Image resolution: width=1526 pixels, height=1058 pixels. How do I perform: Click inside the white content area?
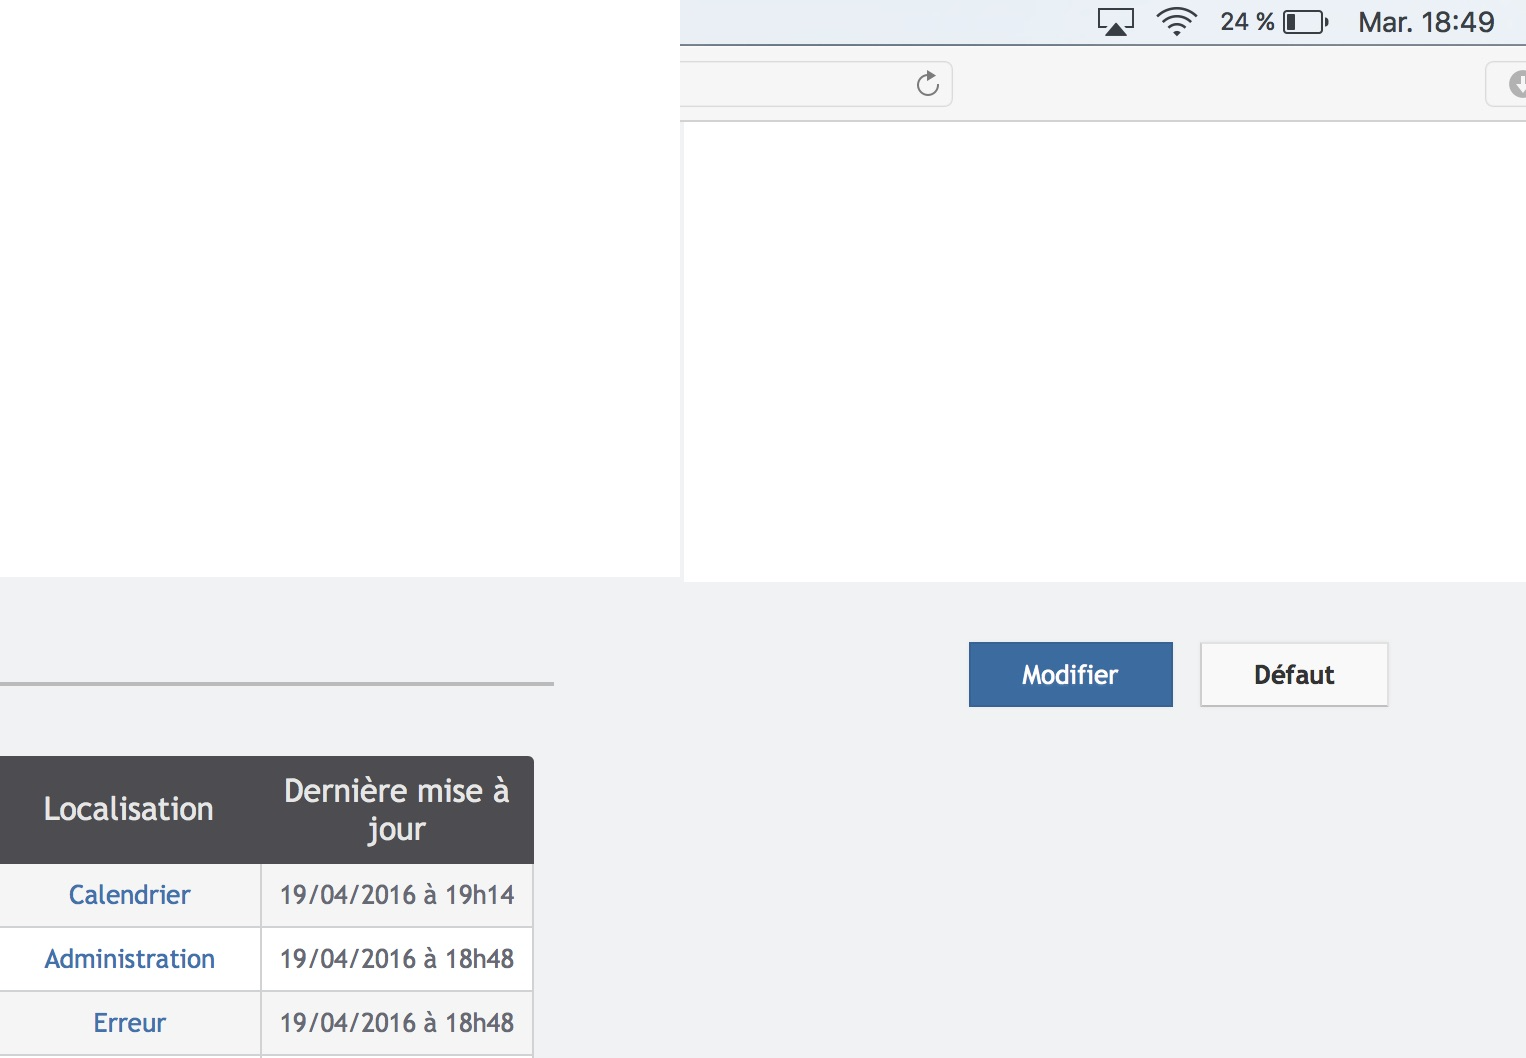(x=1100, y=350)
